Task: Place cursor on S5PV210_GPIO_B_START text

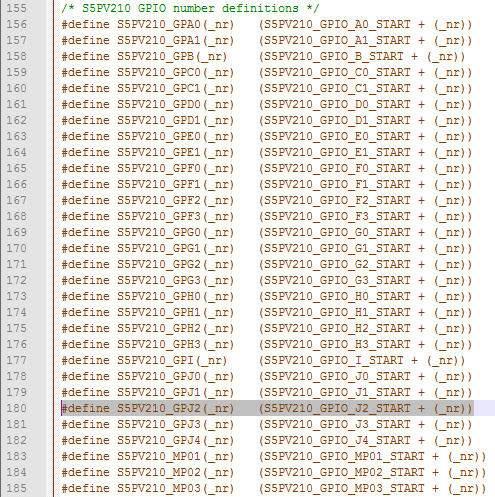Action: click(x=334, y=56)
